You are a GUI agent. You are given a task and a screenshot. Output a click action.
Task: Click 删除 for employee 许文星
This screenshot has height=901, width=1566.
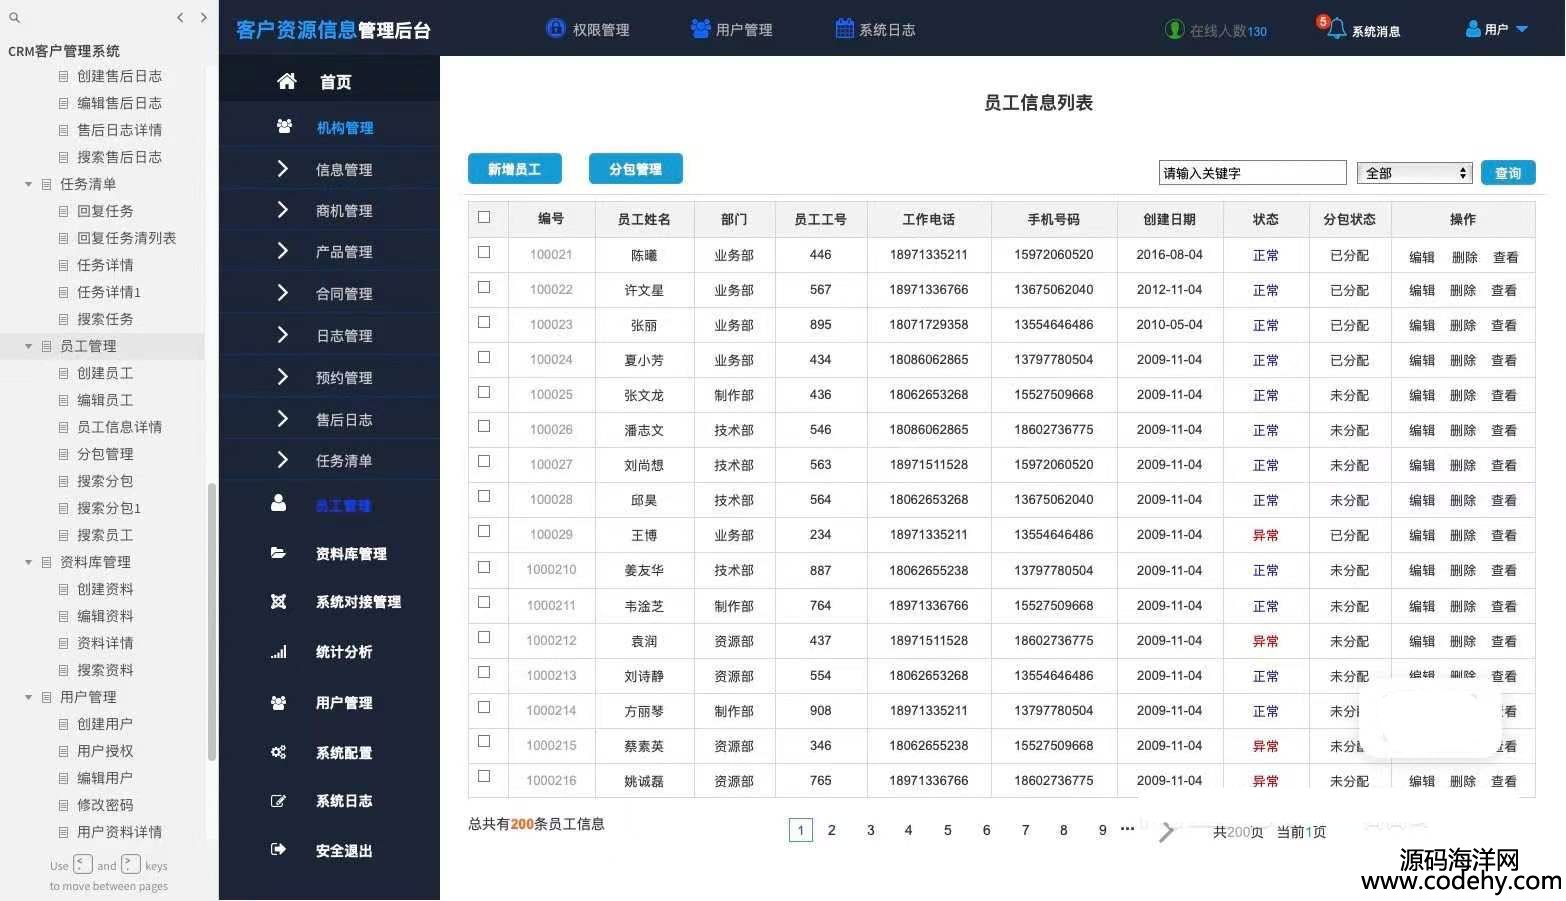click(x=1463, y=290)
